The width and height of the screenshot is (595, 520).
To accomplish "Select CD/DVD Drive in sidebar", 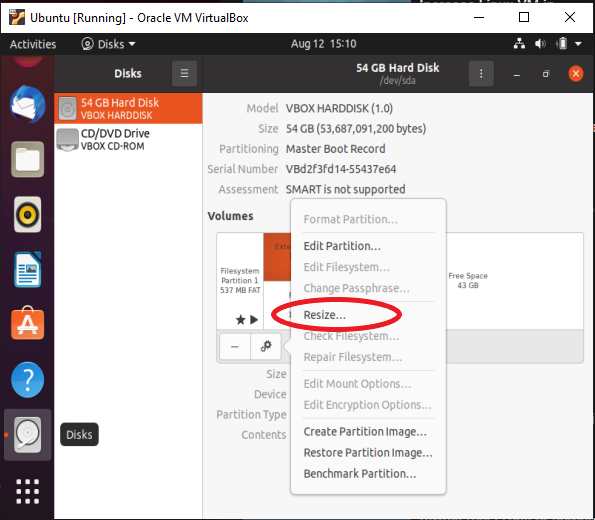I will coord(128,139).
